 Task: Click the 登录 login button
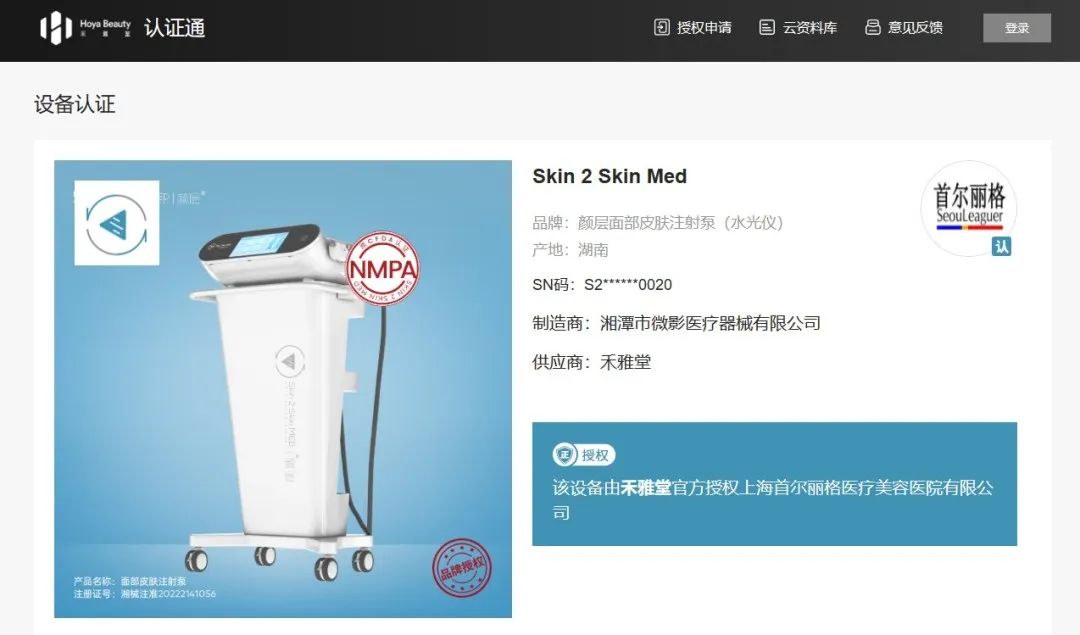pyautogui.click(x=1017, y=28)
